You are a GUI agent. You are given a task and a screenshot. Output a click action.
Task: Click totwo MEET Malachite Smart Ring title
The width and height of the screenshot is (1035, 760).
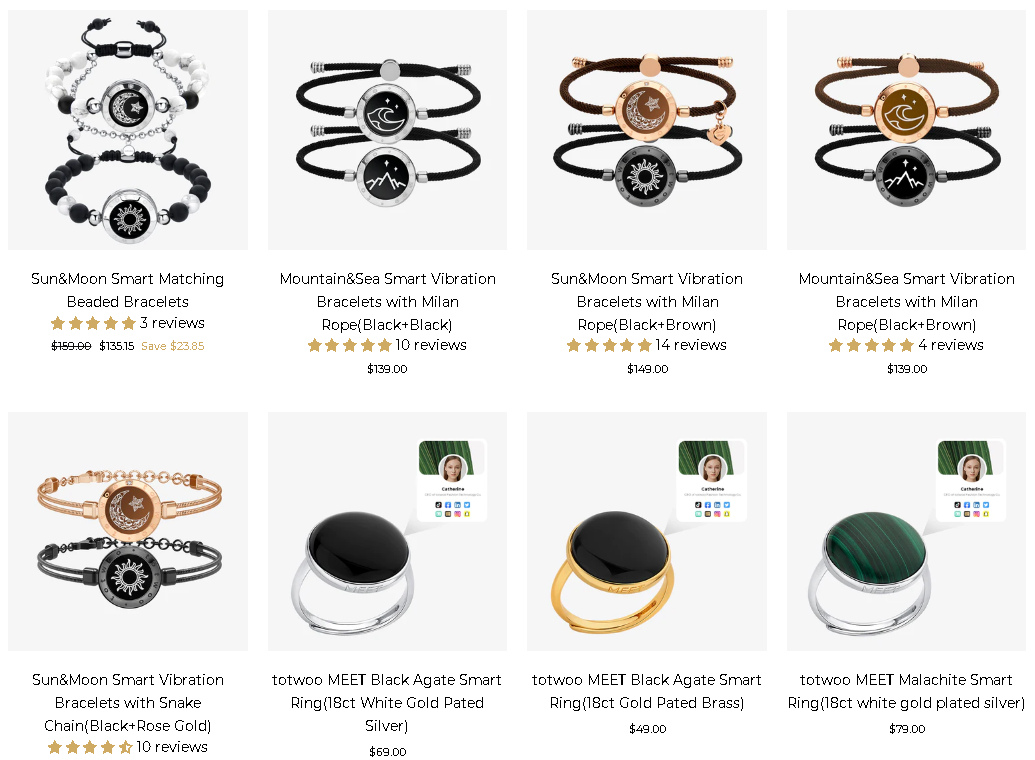point(906,691)
